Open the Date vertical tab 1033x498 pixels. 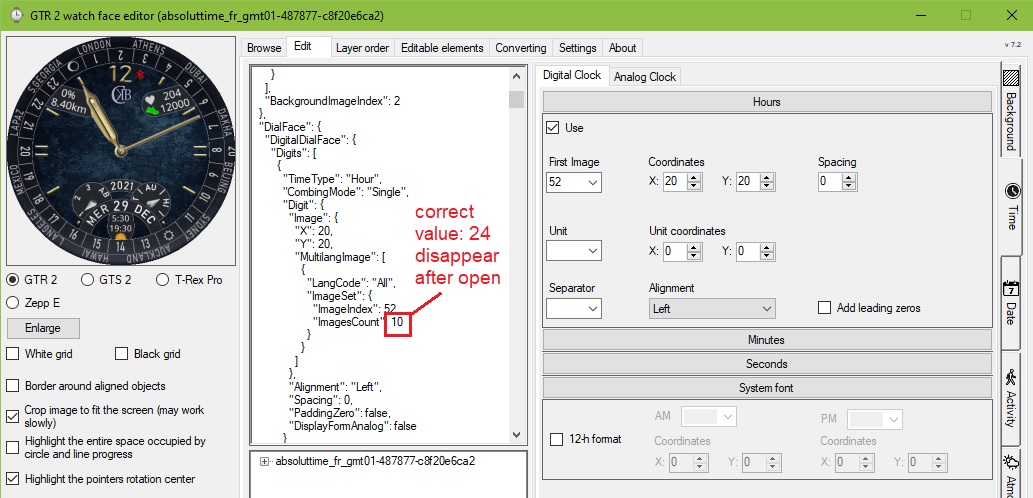(x=1011, y=304)
